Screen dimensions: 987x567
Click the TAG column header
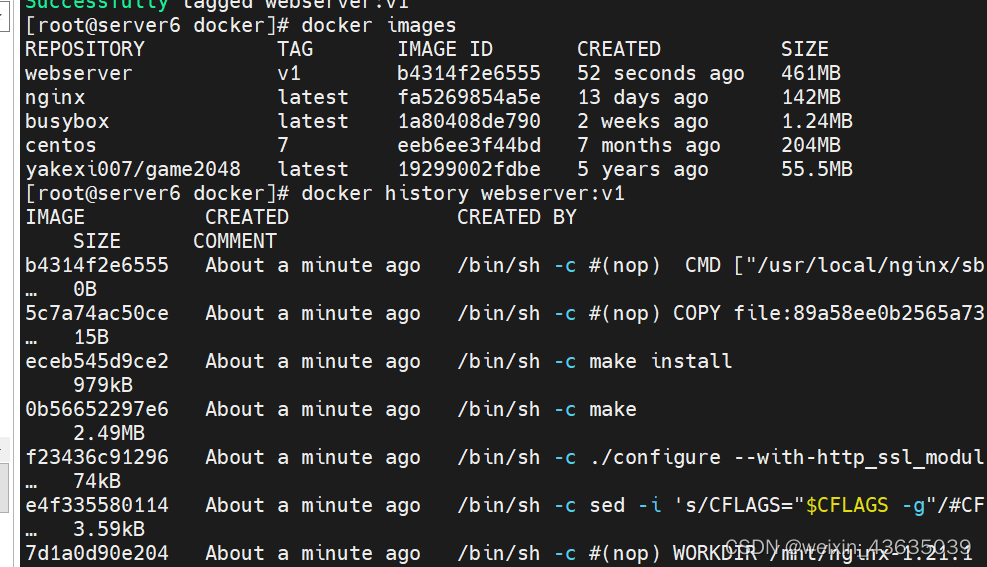pos(295,49)
